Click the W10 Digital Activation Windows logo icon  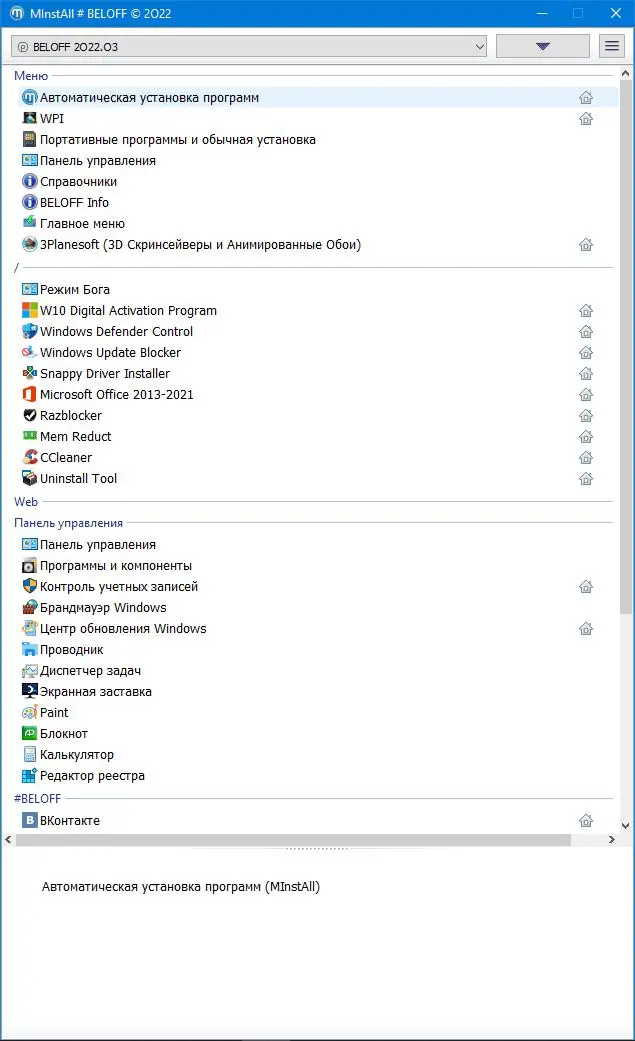click(x=29, y=310)
